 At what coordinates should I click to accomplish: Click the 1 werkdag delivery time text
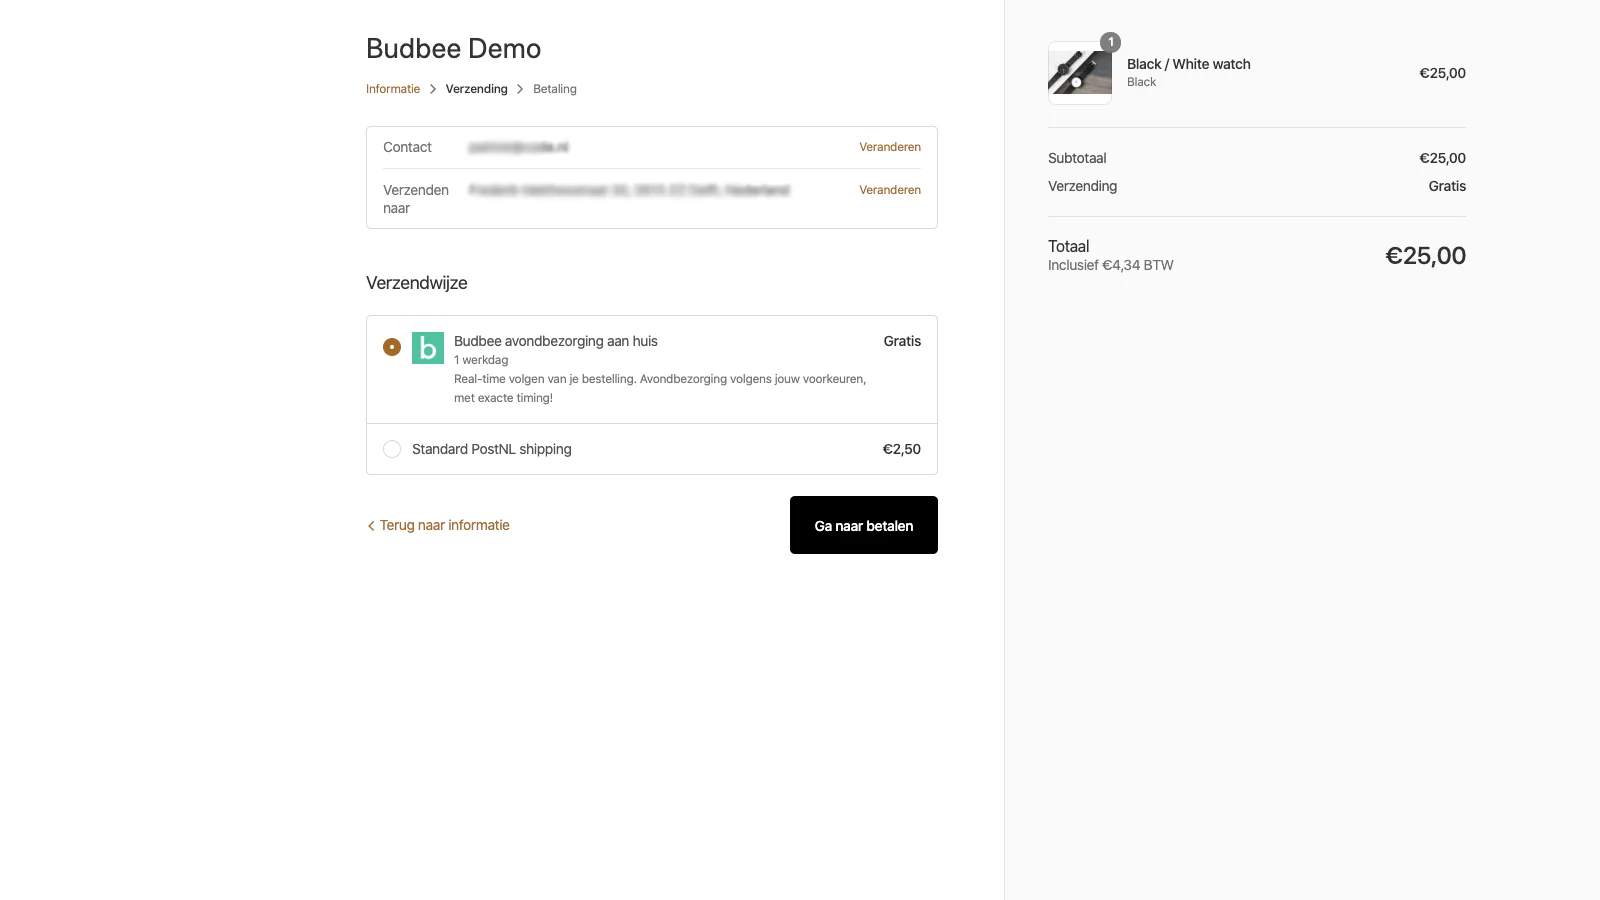point(481,360)
